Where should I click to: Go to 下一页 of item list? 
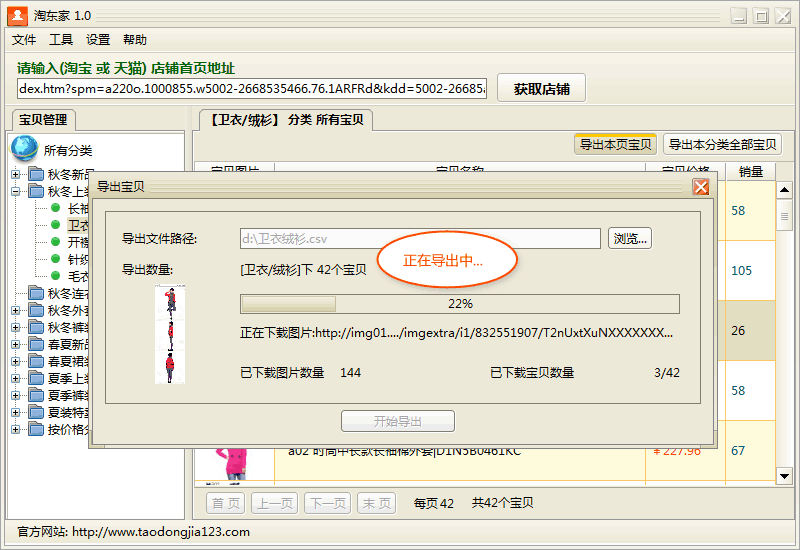tap(328, 504)
